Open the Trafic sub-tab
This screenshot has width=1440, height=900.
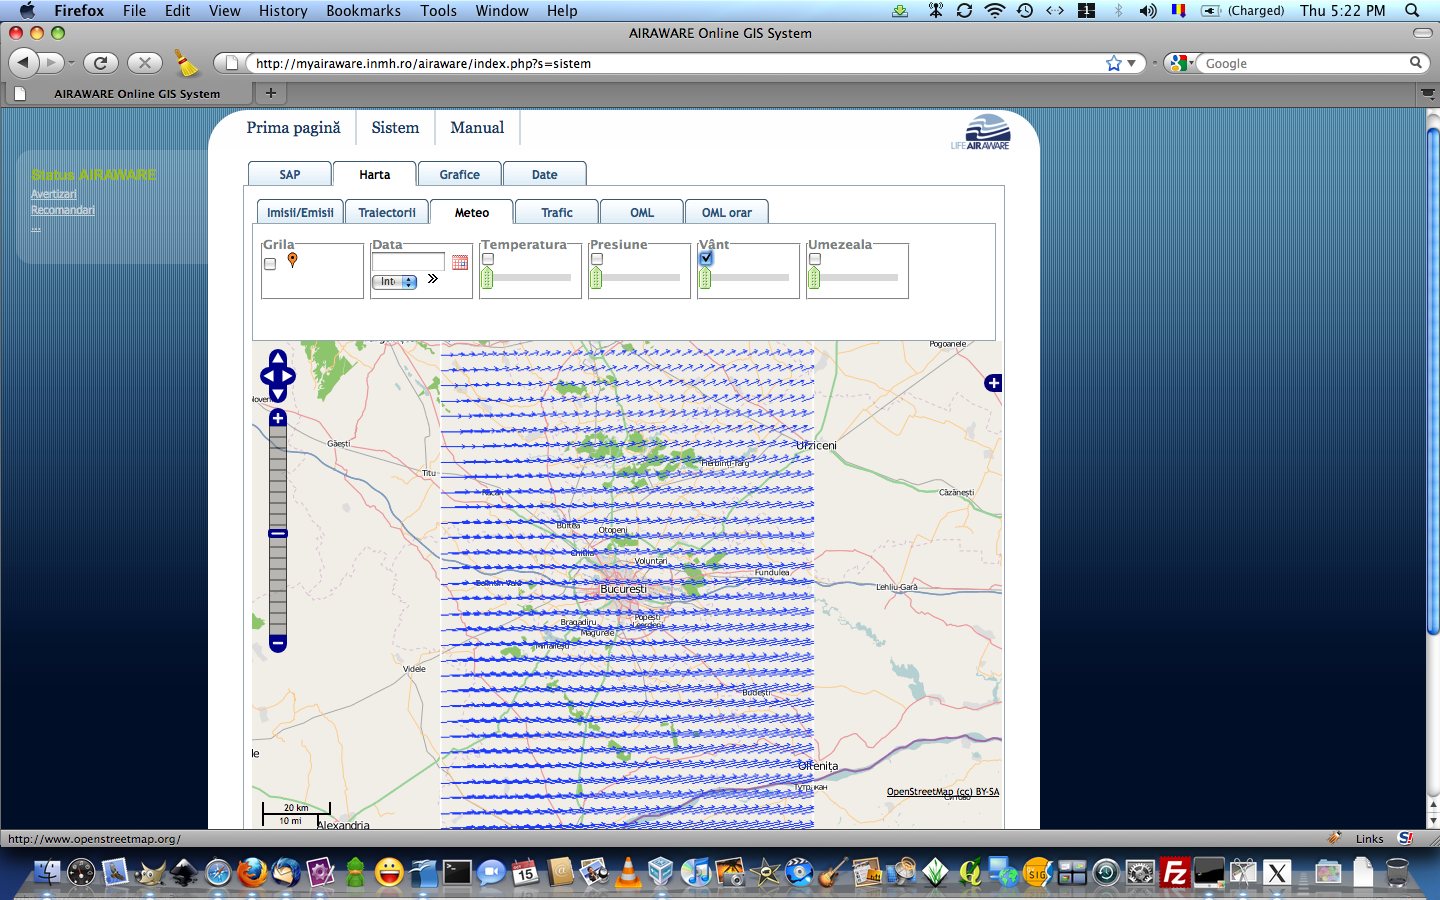pyautogui.click(x=557, y=212)
